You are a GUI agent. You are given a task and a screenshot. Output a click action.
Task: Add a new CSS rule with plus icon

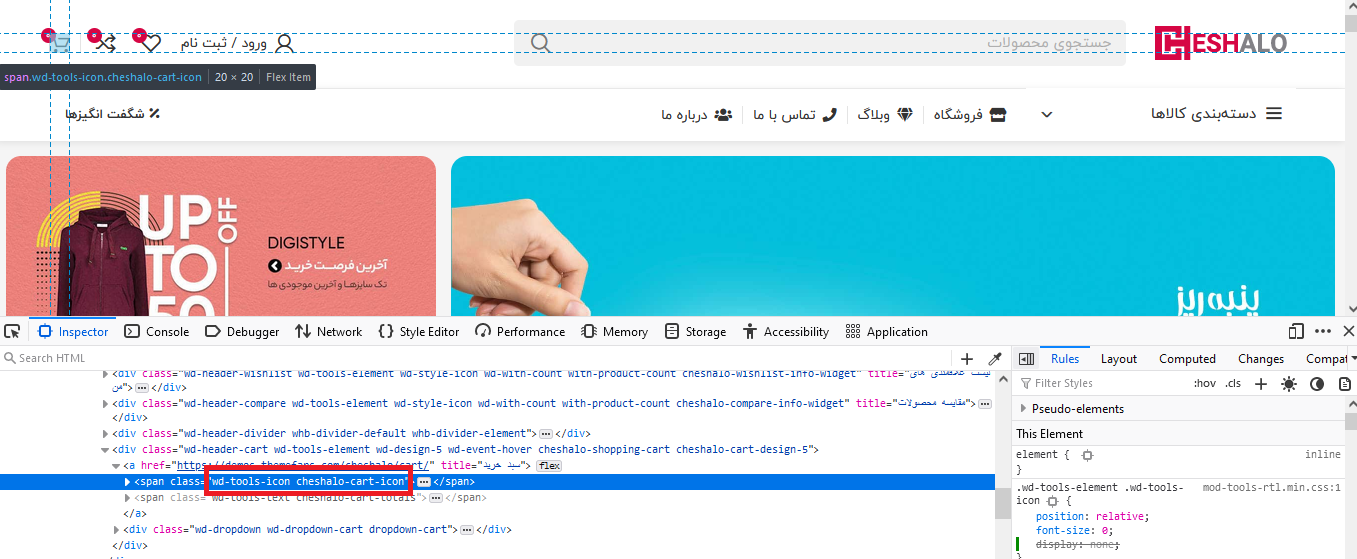coord(1261,383)
